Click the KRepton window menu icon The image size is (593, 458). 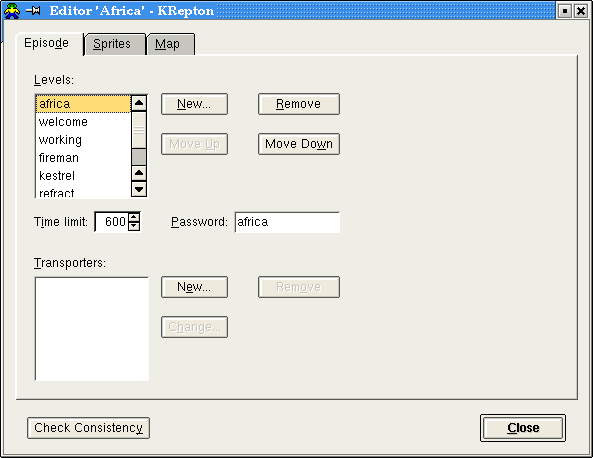[x=12, y=11]
